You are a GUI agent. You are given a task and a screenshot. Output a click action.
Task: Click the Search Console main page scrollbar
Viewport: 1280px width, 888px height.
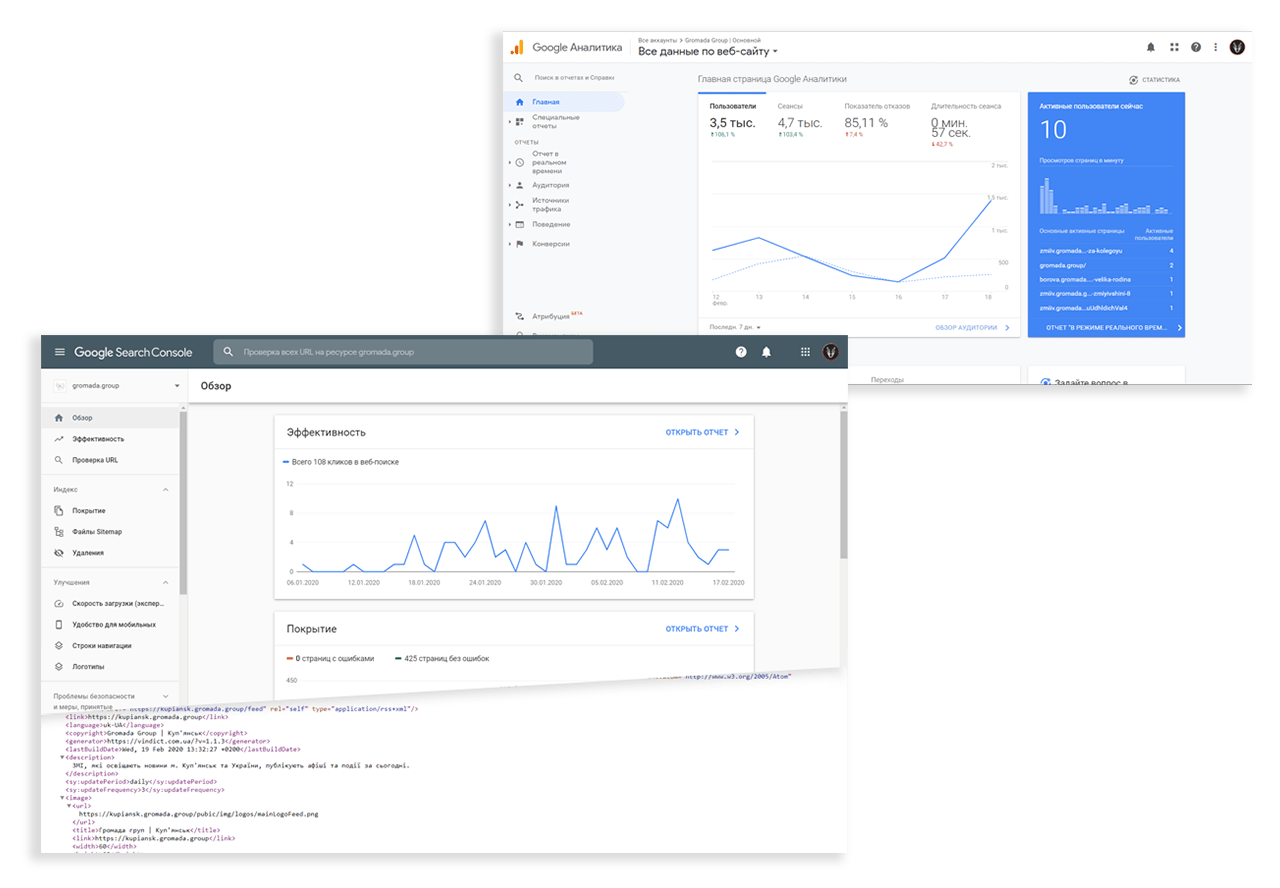(x=843, y=484)
